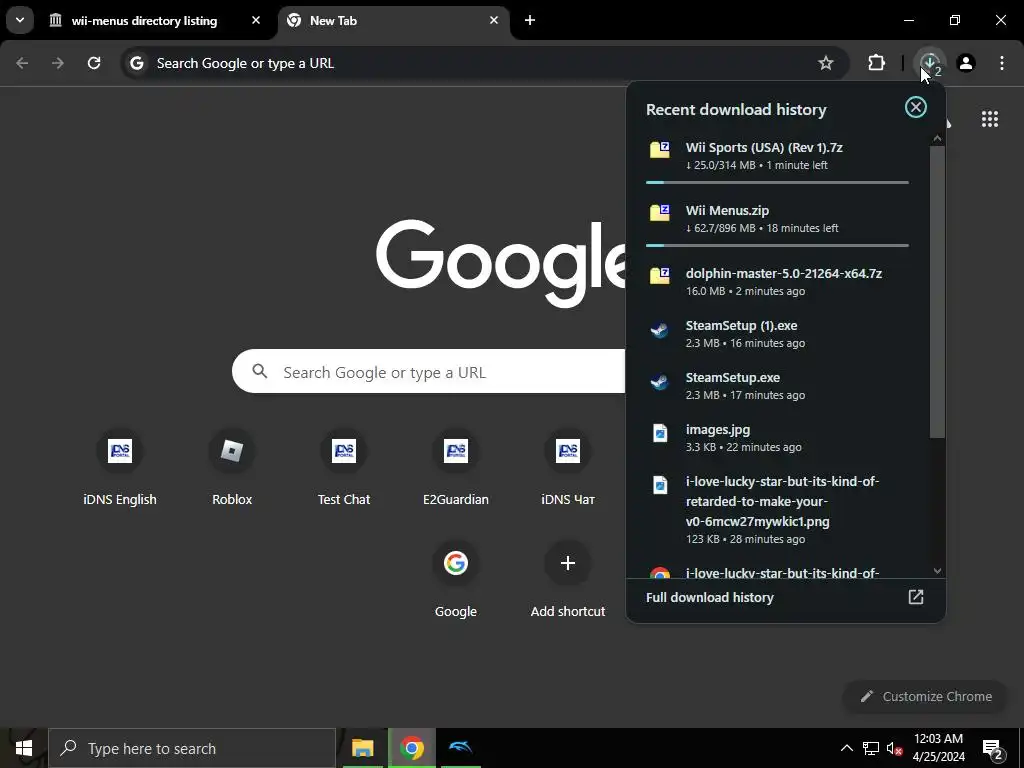Click the SteamSetup.exe filename

pos(733,377)
